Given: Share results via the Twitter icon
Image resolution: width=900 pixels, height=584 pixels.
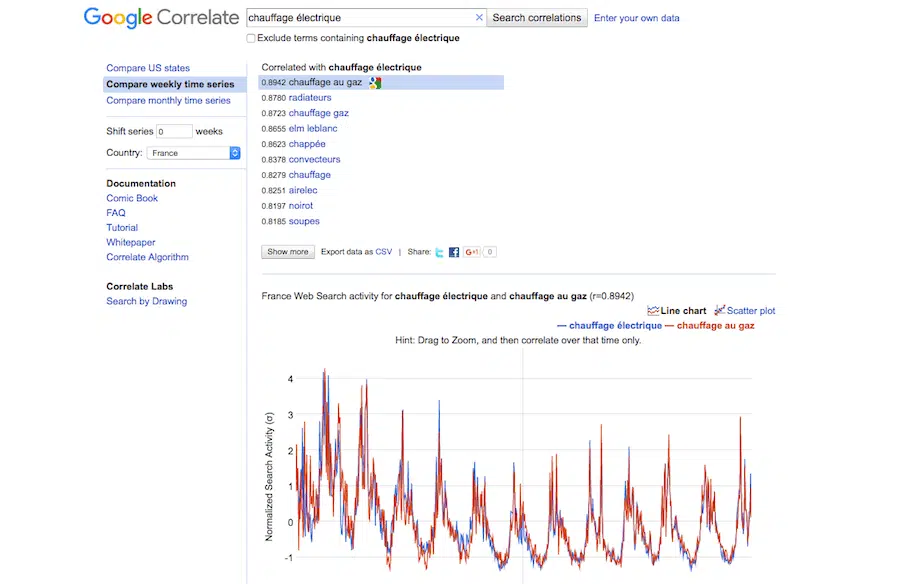Looking at the screenshot, I should click(x=439, y=252).
